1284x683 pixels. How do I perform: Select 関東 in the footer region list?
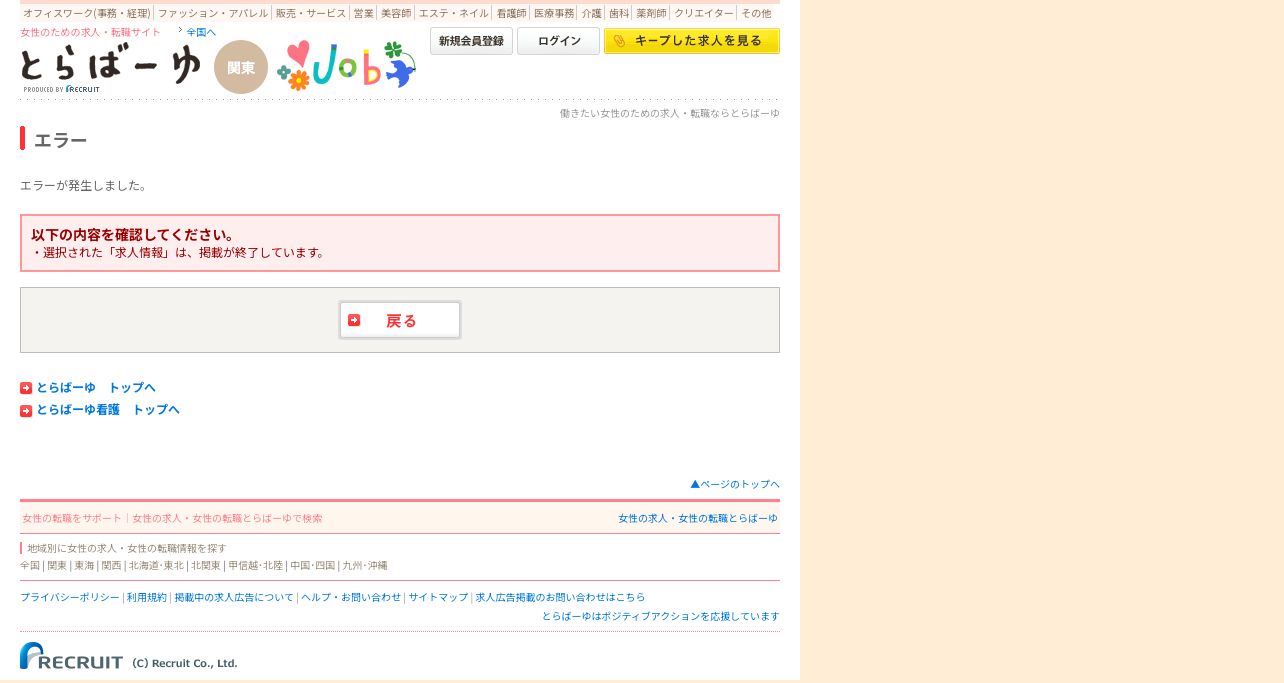[x=57, y=566]
